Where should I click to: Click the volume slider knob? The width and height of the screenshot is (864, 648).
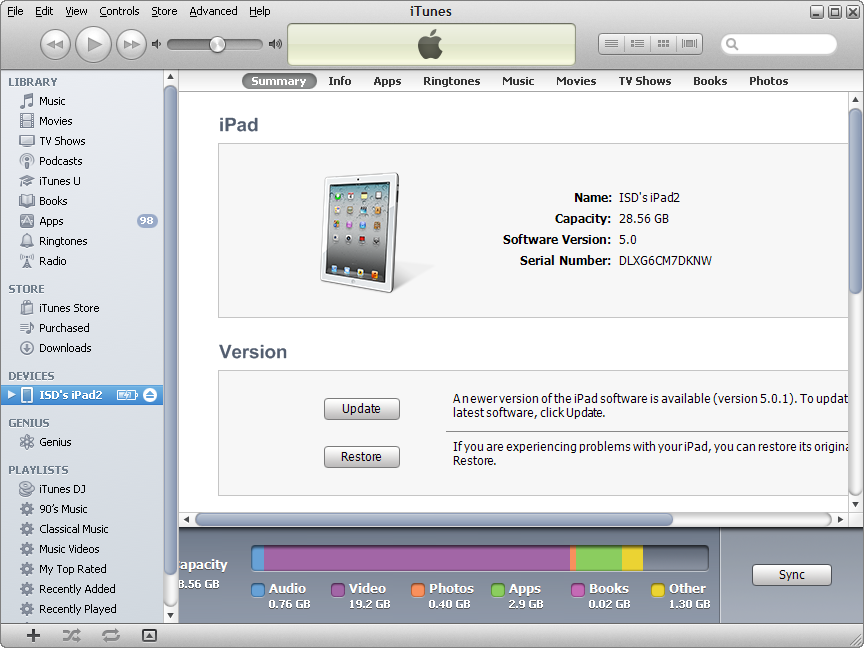[218, 45]
